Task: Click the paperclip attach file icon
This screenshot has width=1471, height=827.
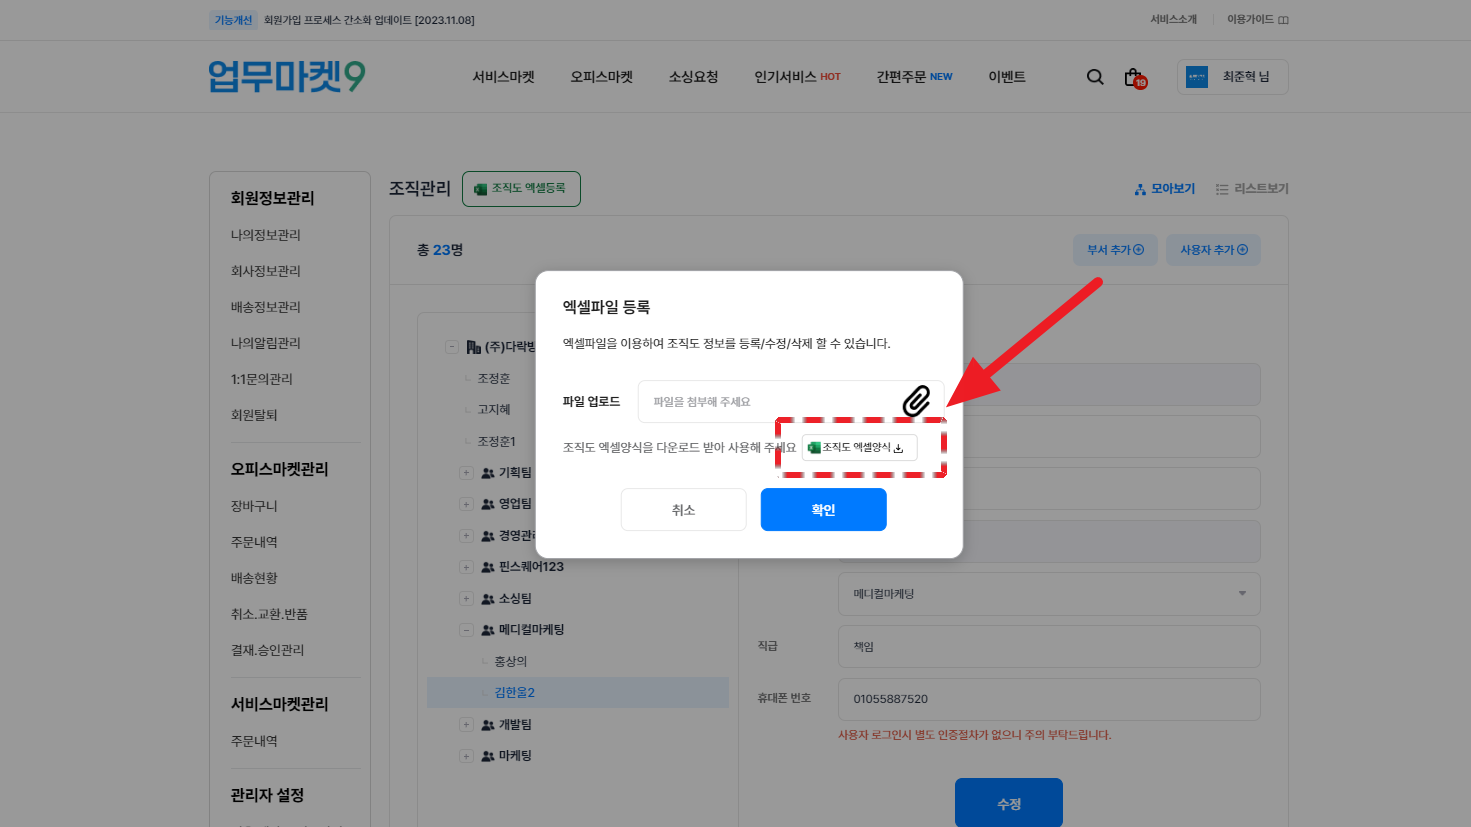Action: (916, 401)
